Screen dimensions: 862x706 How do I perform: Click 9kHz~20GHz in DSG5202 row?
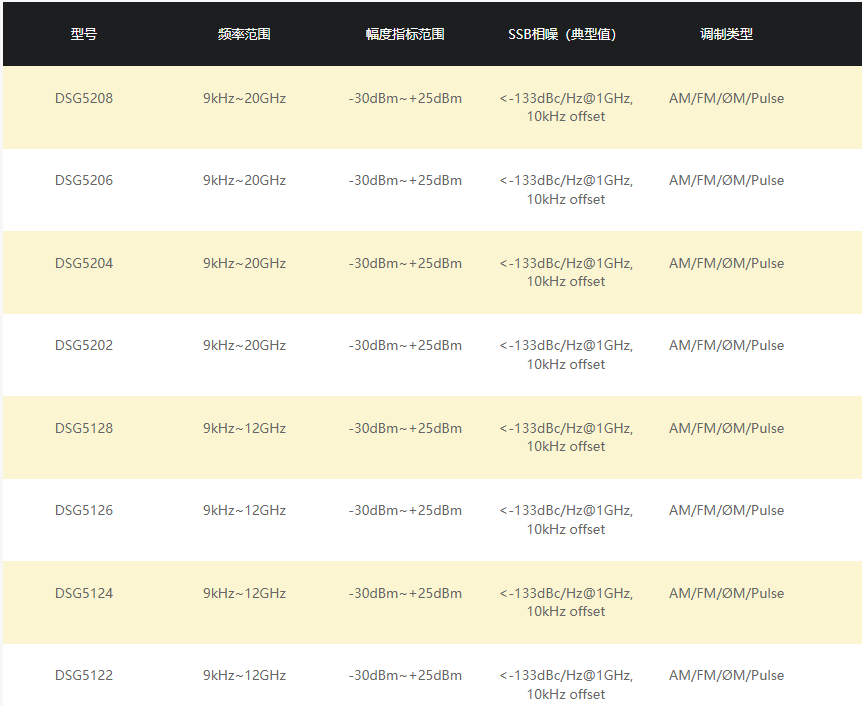pos(244,345)
